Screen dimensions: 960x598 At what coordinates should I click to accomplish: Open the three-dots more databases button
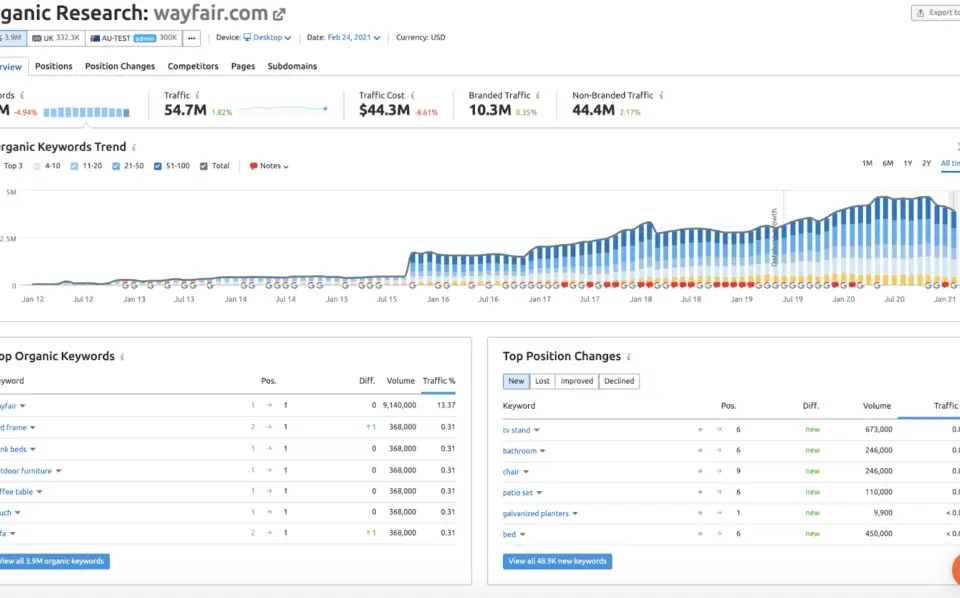click(x=192, y=38)
